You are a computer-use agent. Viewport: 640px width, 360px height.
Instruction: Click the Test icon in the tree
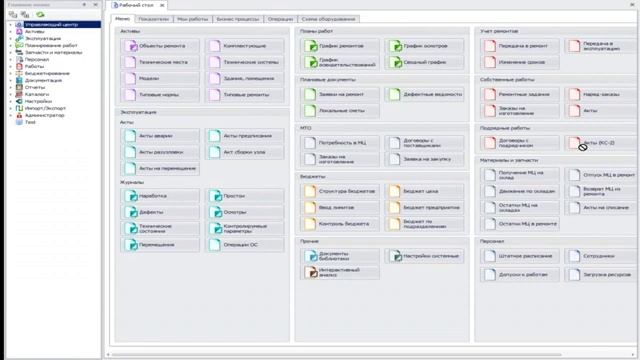coord(19,122)
